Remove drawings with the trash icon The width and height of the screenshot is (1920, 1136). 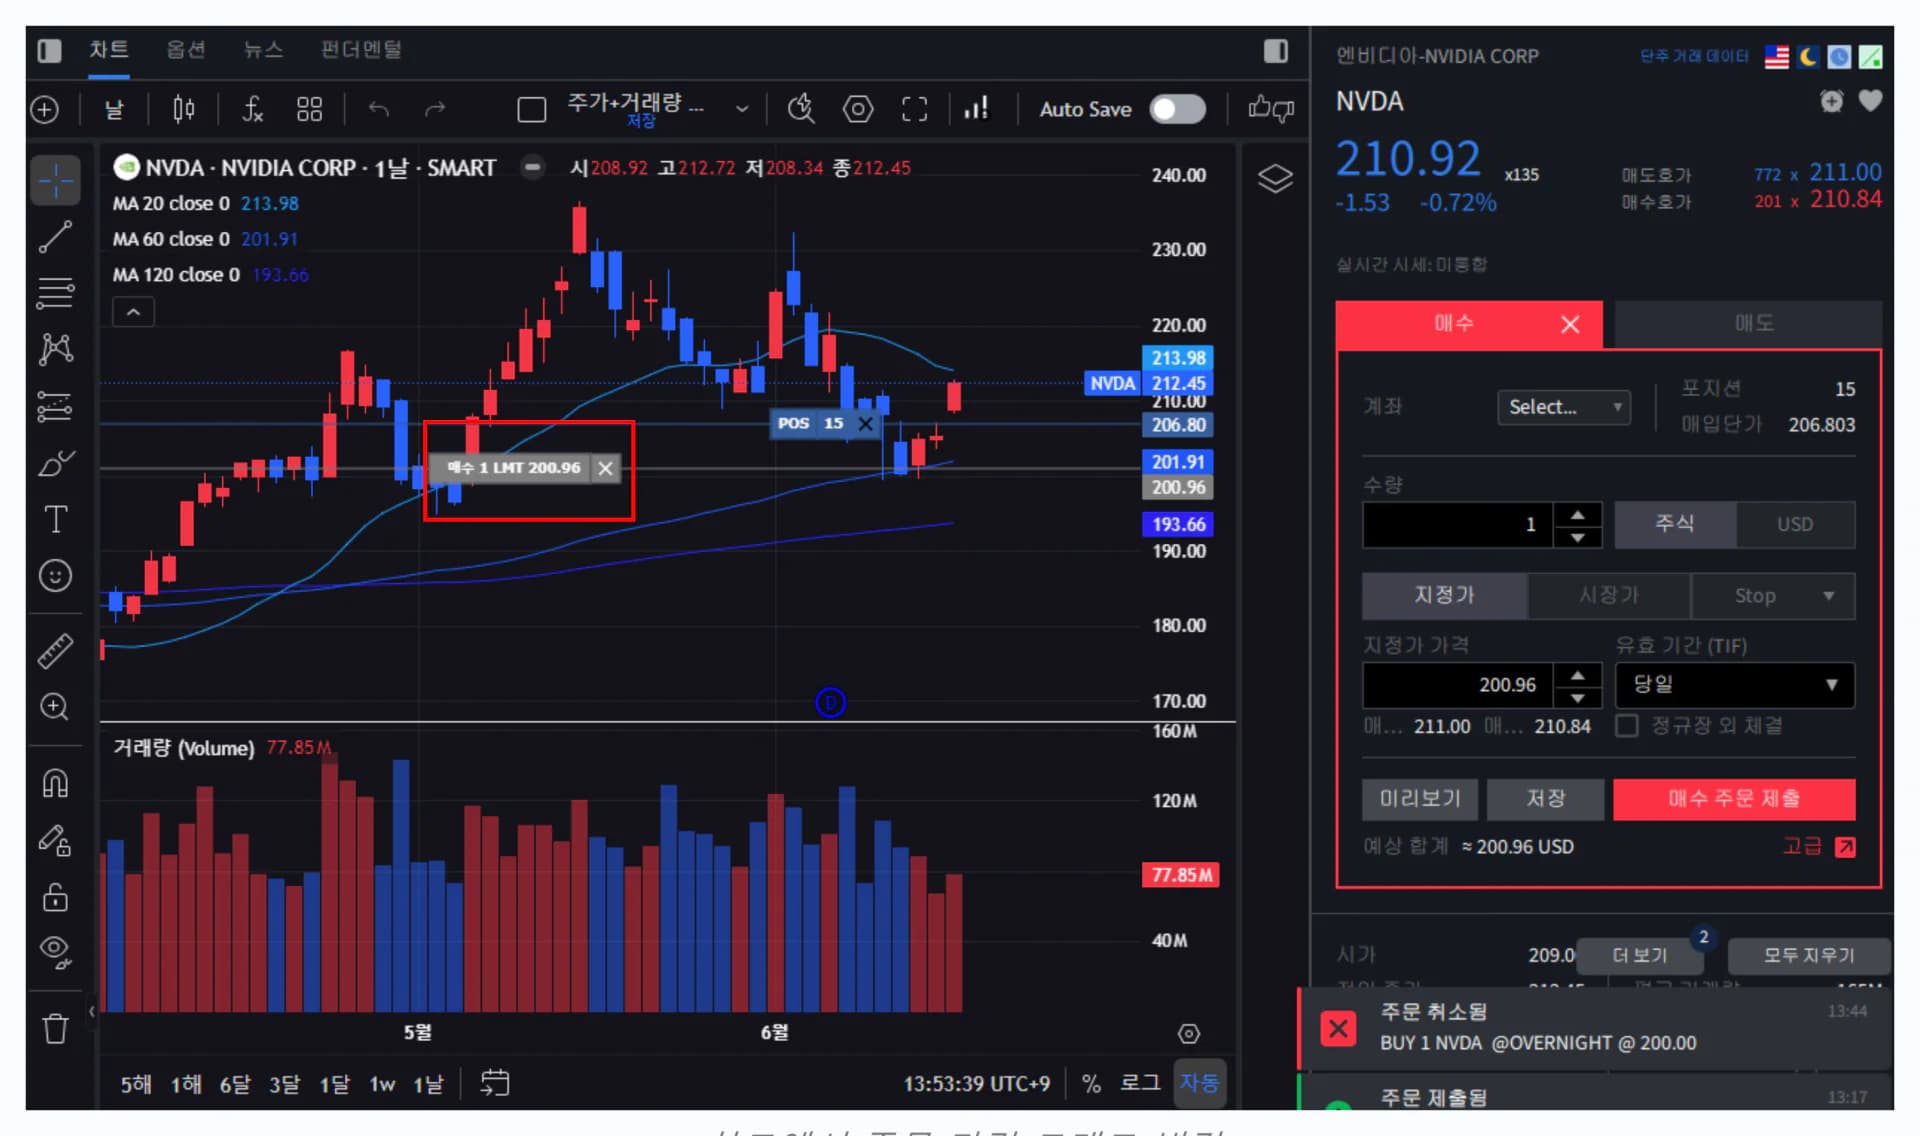pos(56,1028)
